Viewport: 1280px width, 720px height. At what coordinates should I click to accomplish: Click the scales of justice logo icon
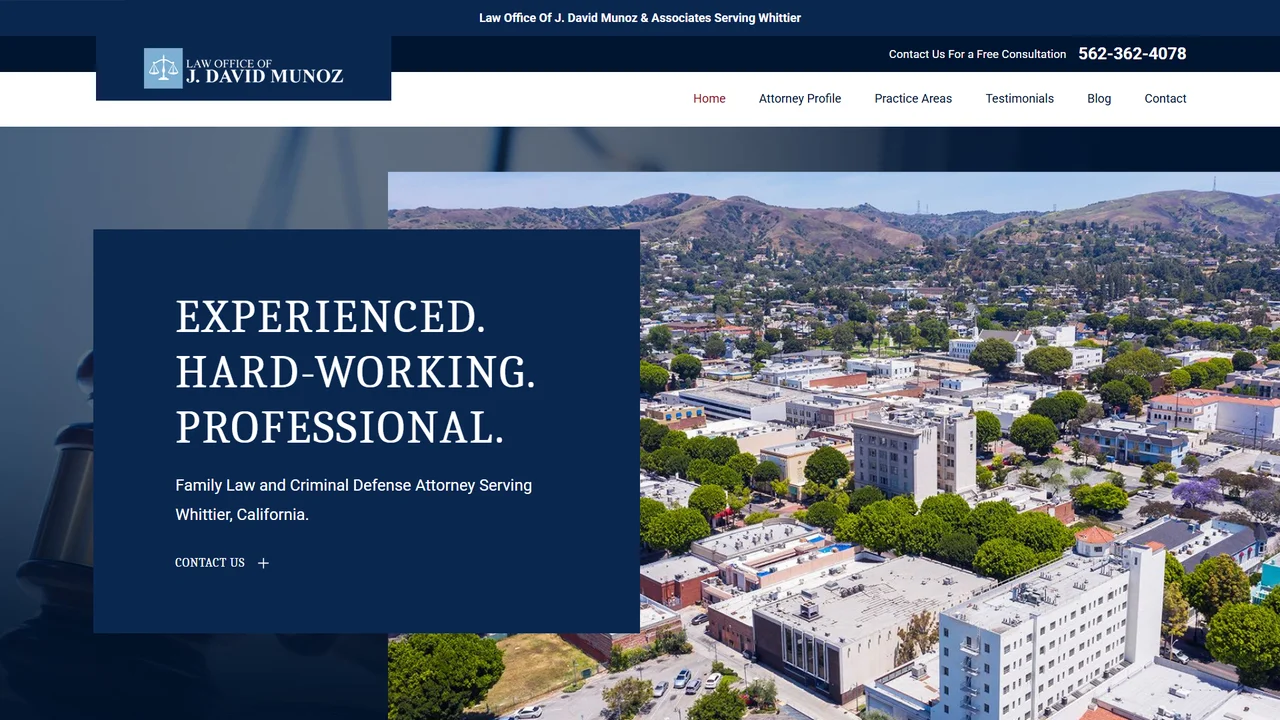pos(163,68)
